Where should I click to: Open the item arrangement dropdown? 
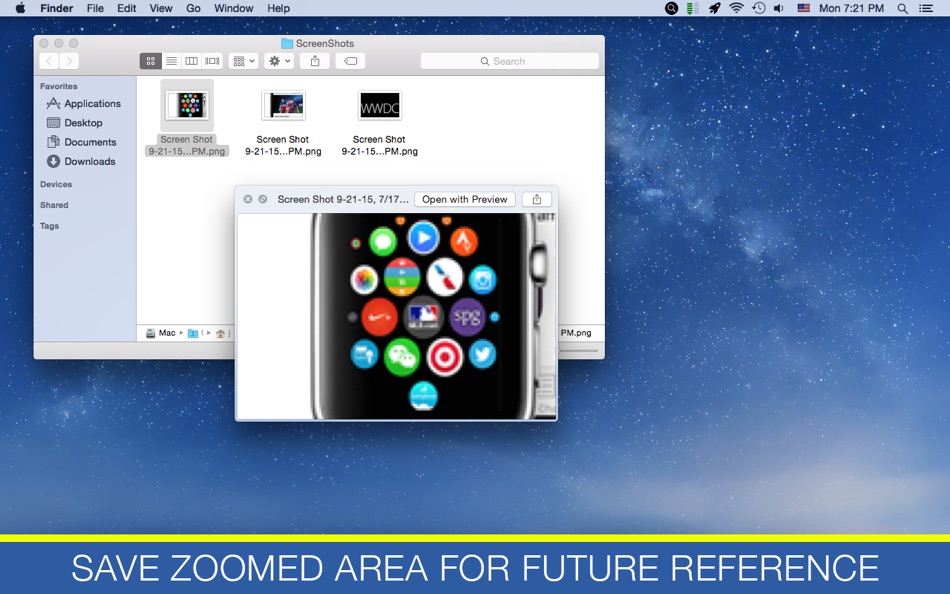coord(244,61)
